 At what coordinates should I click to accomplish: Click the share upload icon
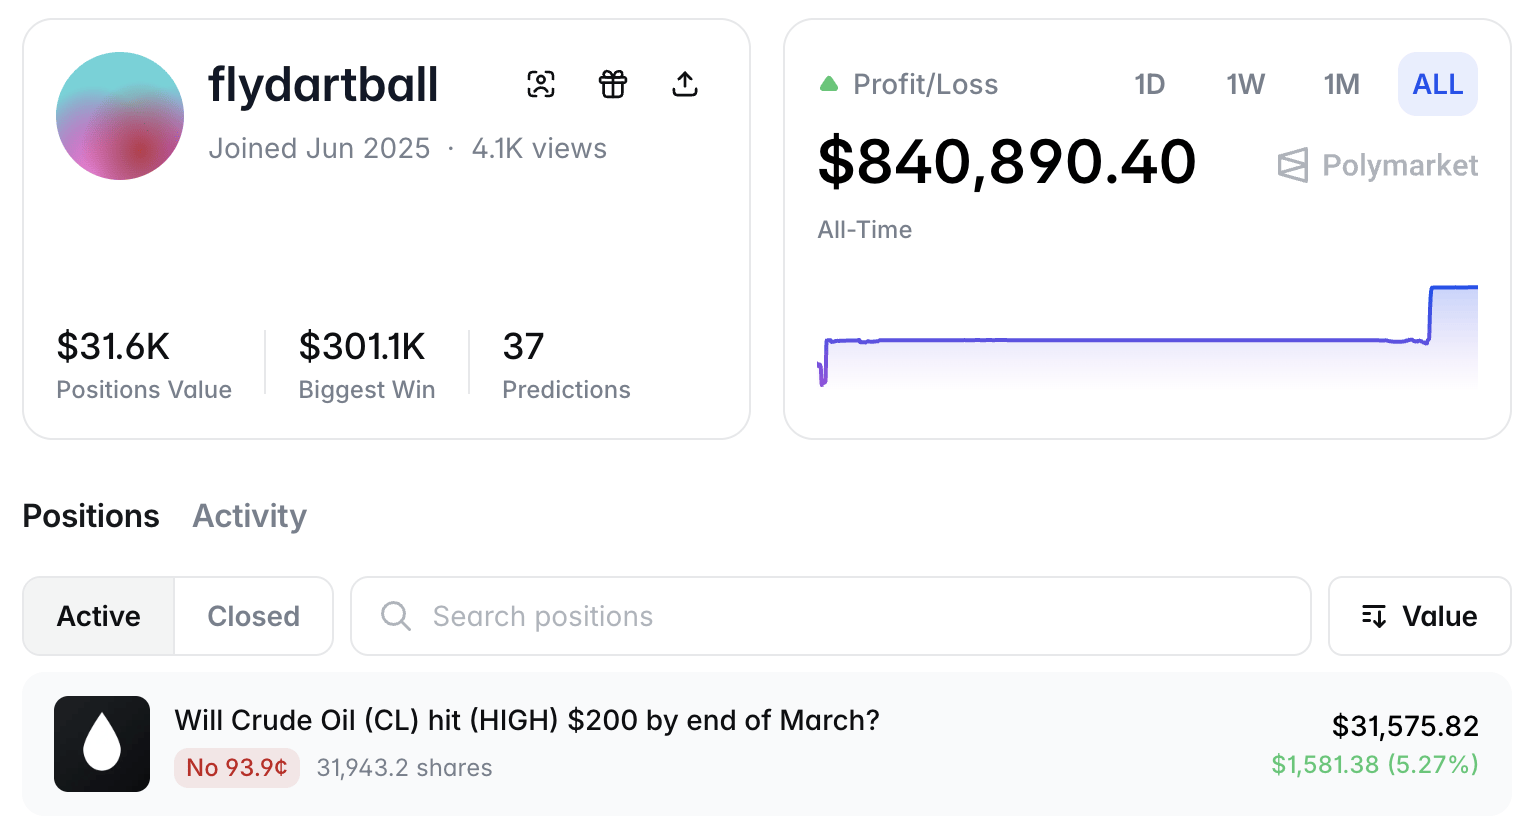point(685,84)
